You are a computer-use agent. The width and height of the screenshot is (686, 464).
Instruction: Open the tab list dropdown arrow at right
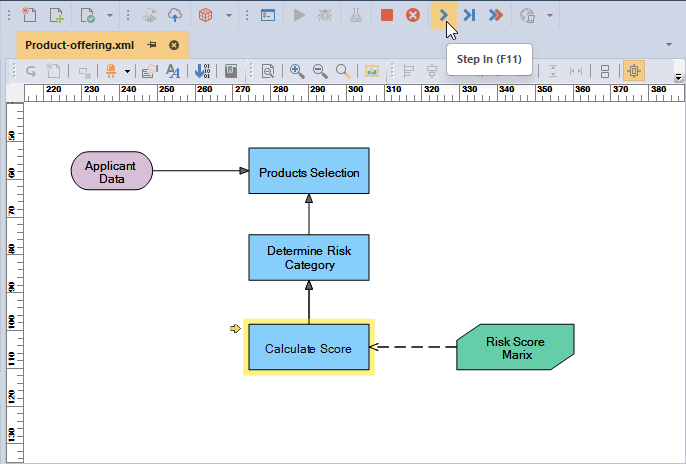[x=668, y=44]
